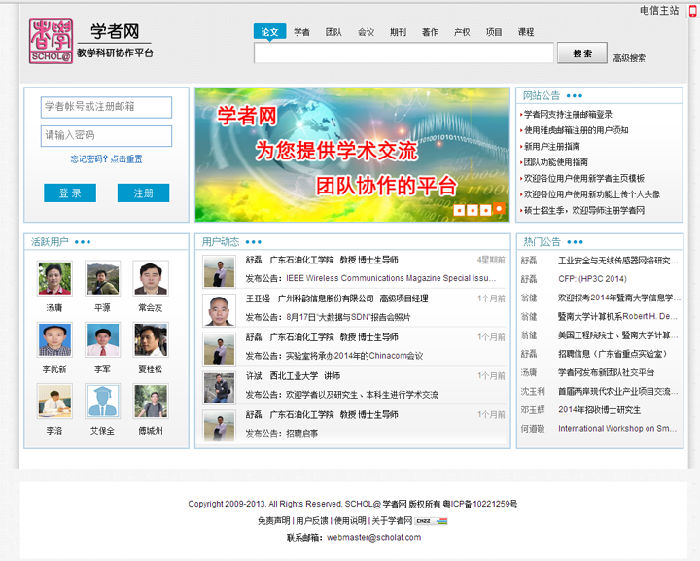Open announcement 硕士招生季,欢迎导师注册学者网
Image resolution: width=700 pixels, height=561 pixels.
tap(584, 210)
